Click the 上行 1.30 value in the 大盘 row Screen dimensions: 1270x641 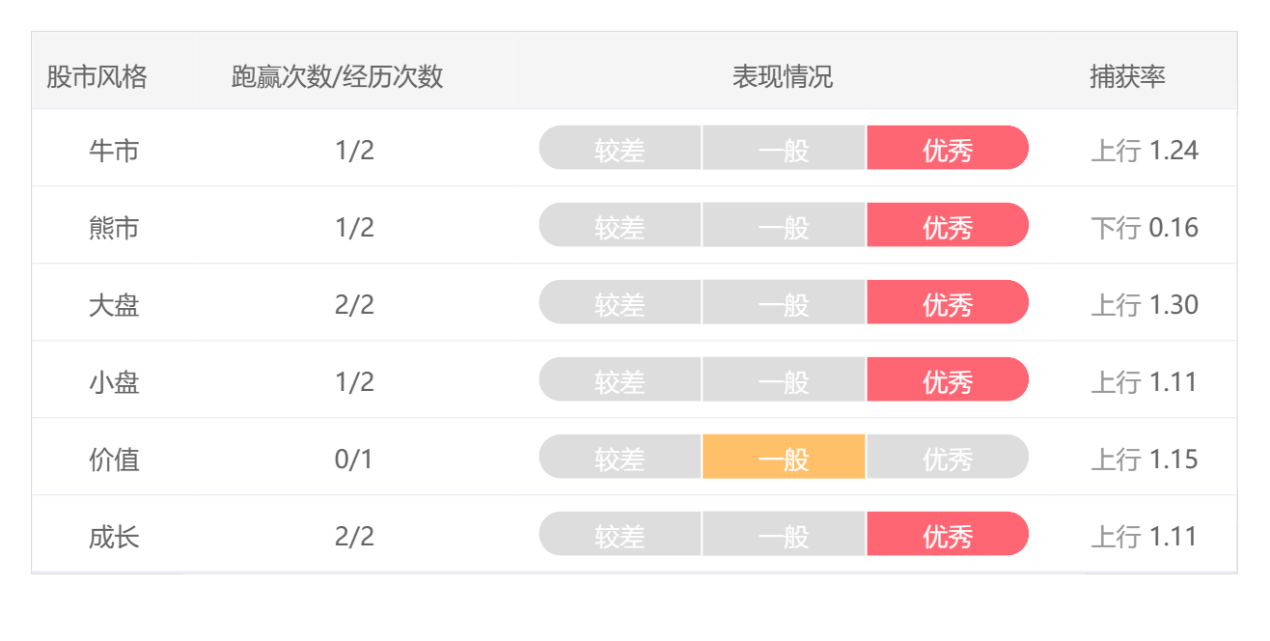pos(1144,305)
